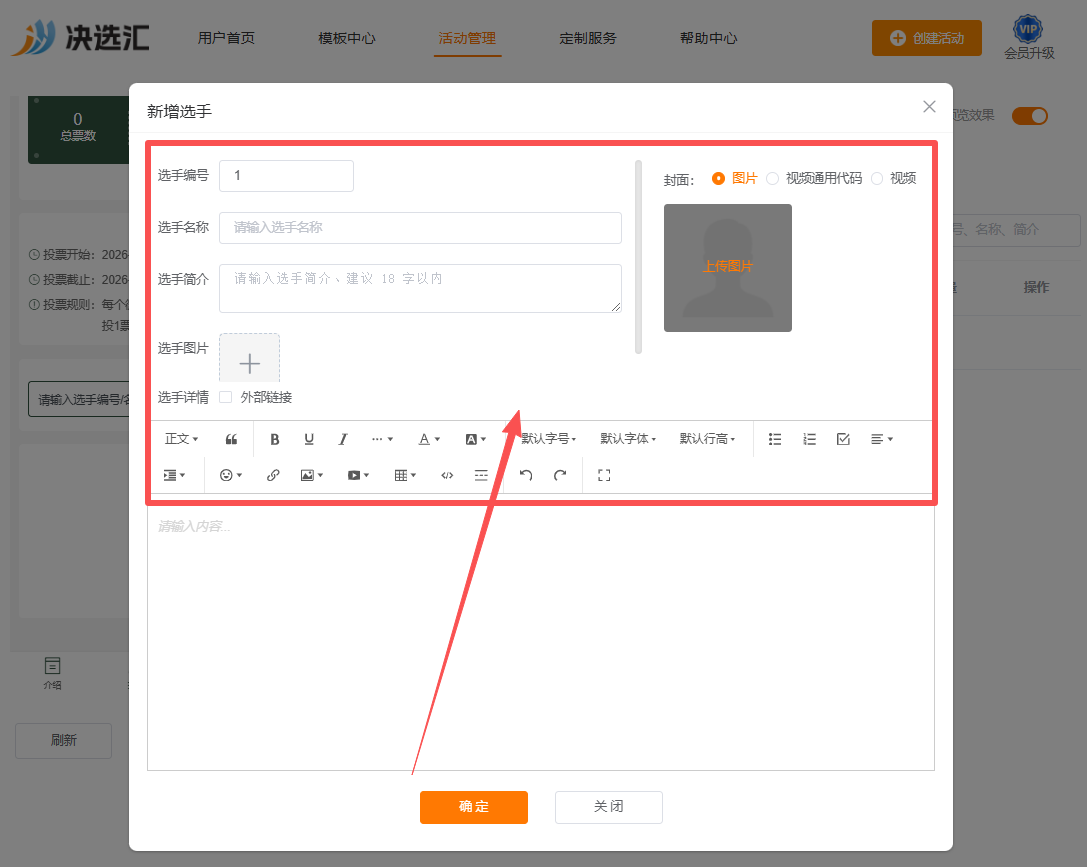Click the VIP 会员升级 badge

[1029, 38]
